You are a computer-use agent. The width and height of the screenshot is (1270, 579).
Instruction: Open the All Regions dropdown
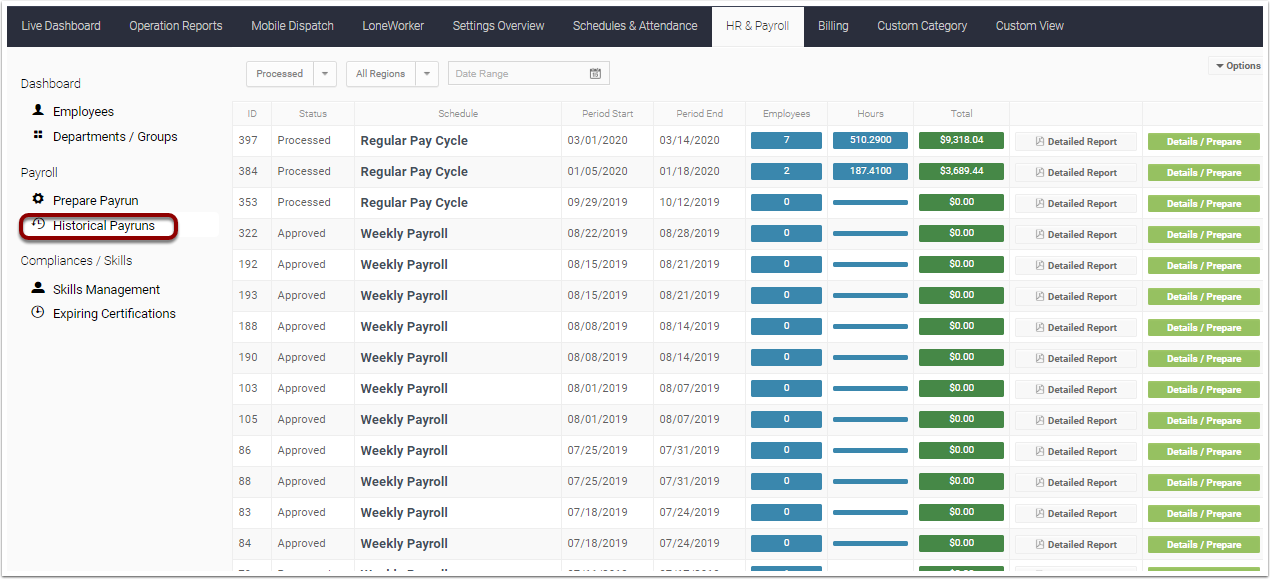(427, 73)
